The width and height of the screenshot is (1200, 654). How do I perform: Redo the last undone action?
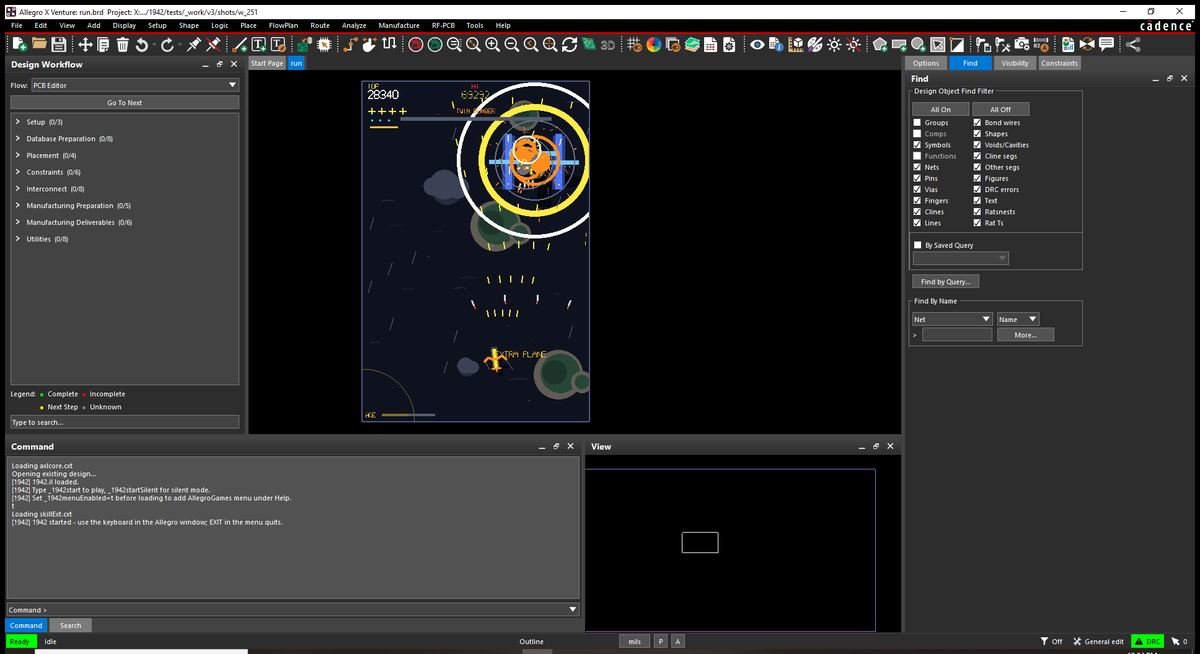(166, 44)
